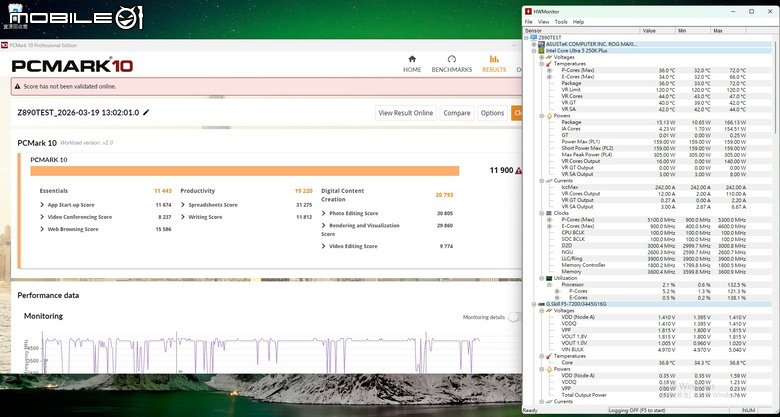This screenshot has width=780, height=417.
Task: Click the warning icon in the validation banner
Action: [x=17, y=87]
